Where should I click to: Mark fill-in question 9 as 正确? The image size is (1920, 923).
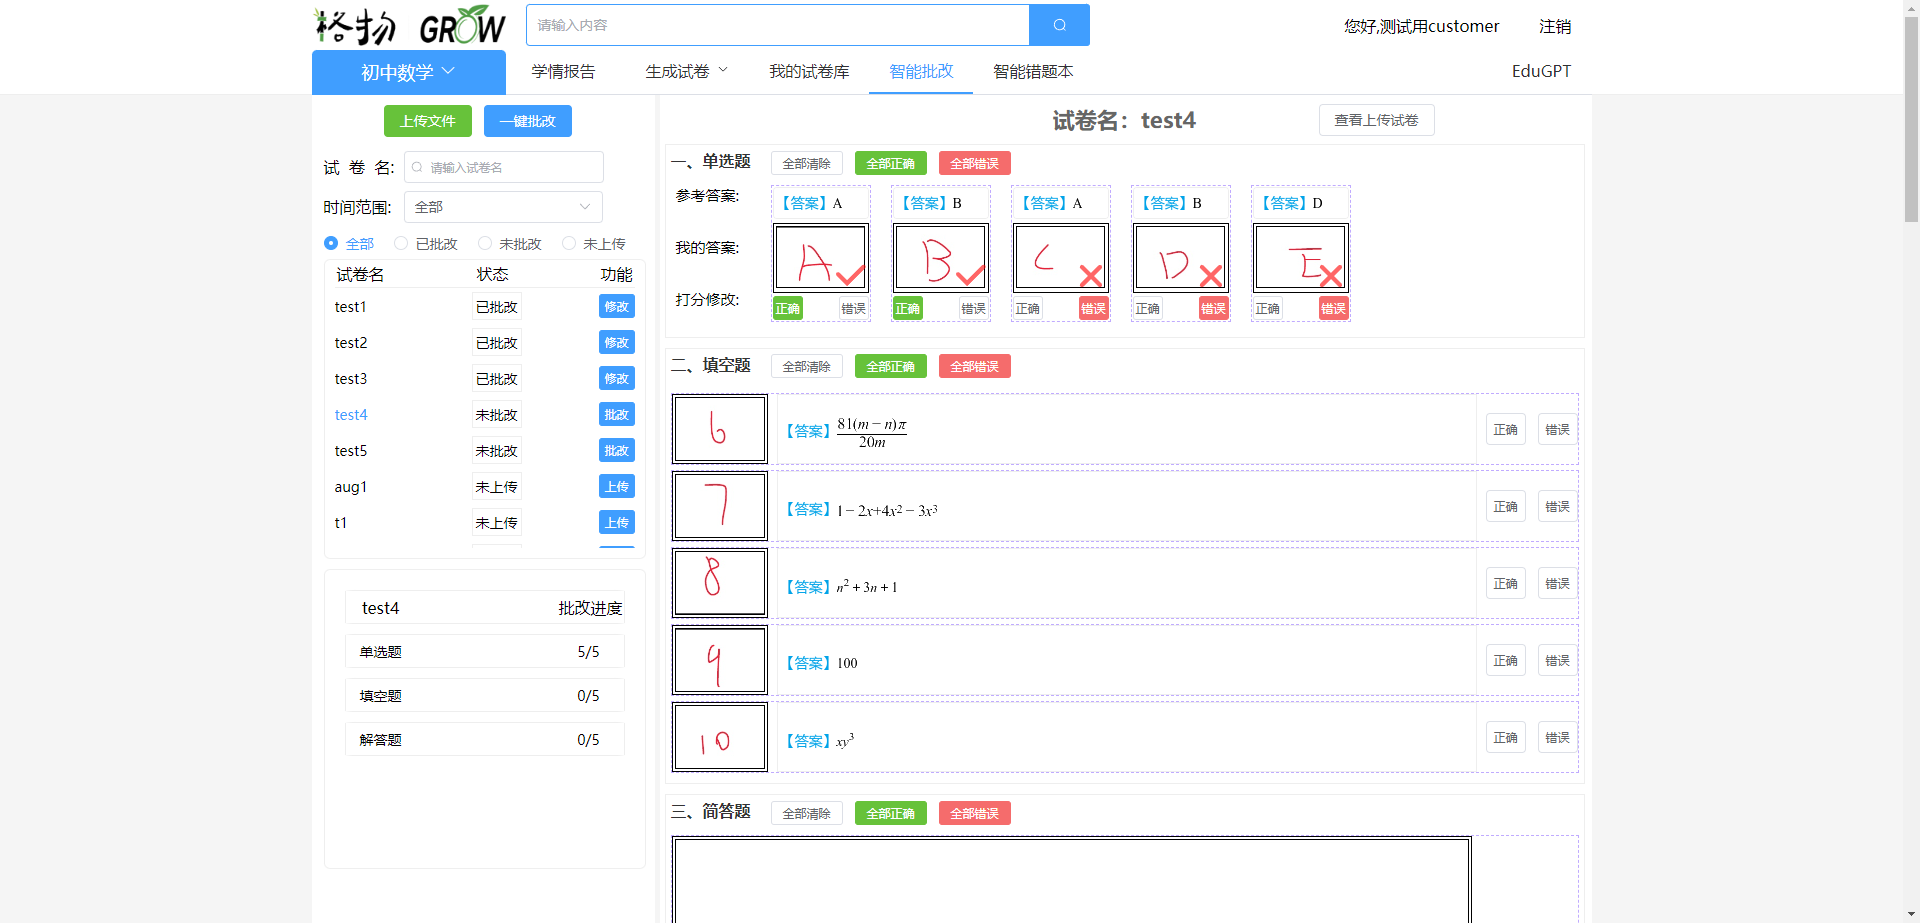1506,660
